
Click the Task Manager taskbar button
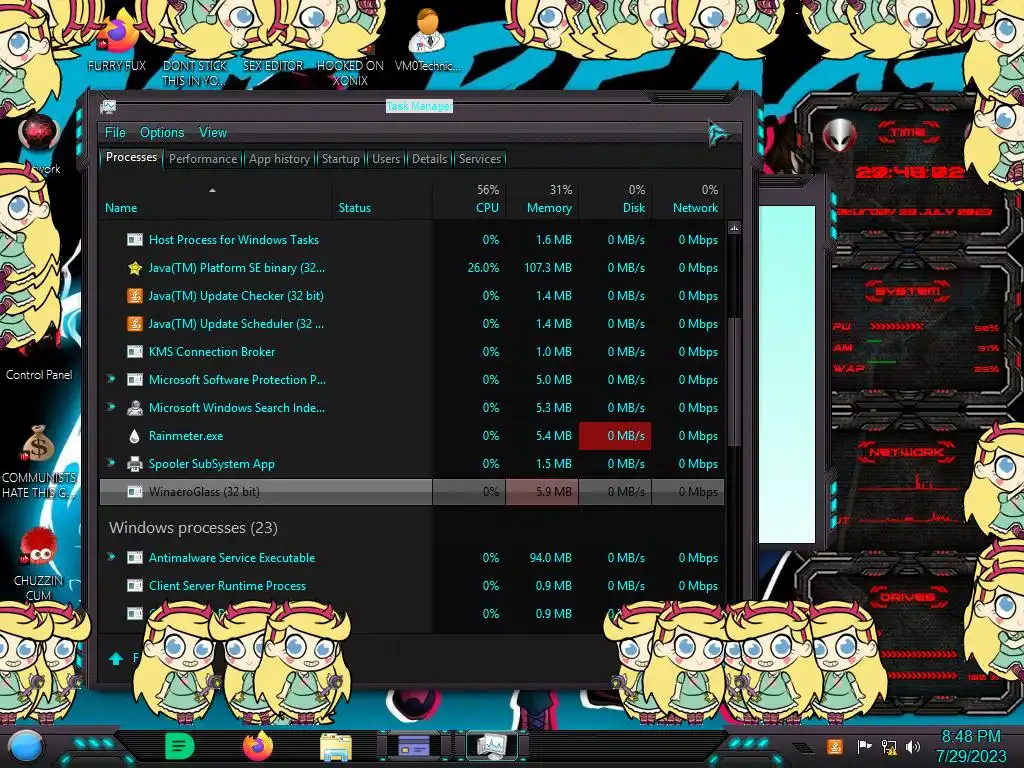(x=491, y=746)
